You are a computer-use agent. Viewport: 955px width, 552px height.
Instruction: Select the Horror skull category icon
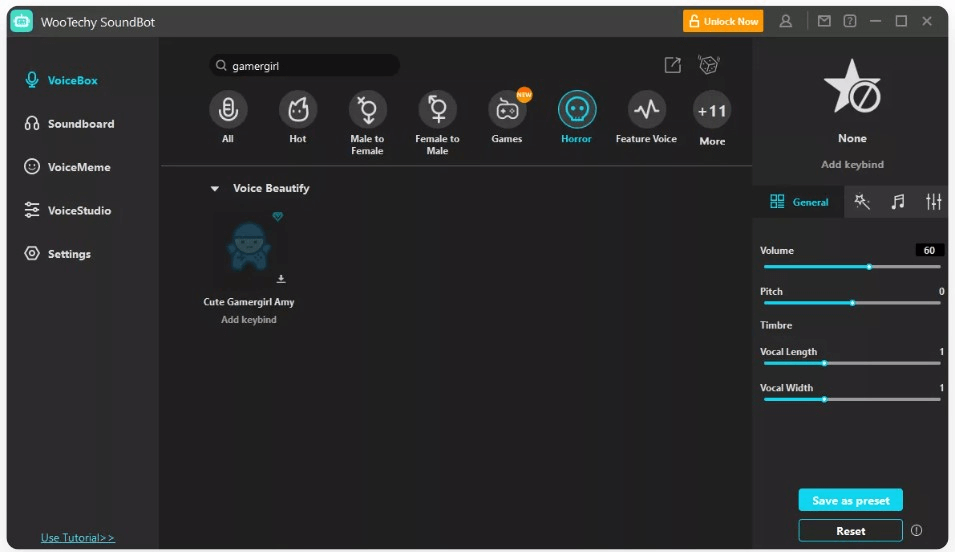coord(576,109)
